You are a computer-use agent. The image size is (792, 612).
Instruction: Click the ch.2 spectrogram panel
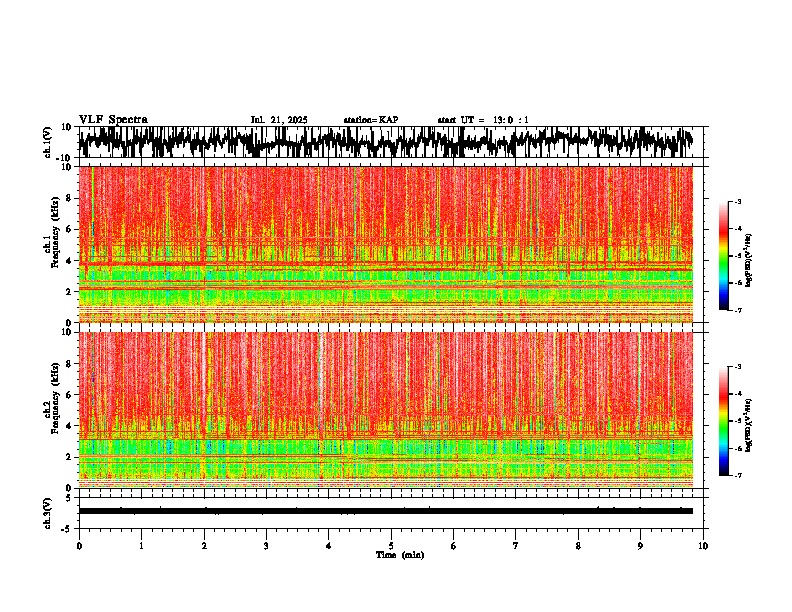tap(385, 410)
